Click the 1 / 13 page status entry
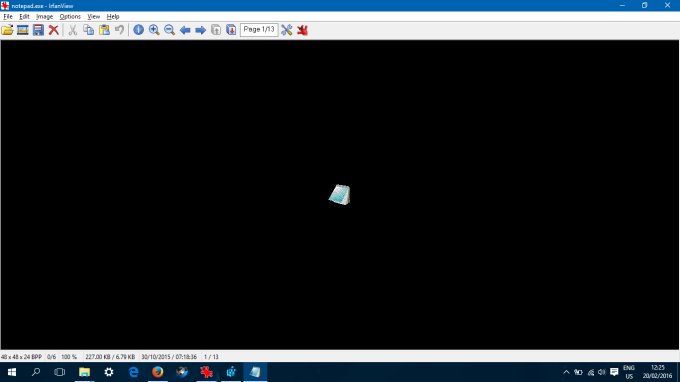This screenshot has width=680, height=382. click(211, 357)
